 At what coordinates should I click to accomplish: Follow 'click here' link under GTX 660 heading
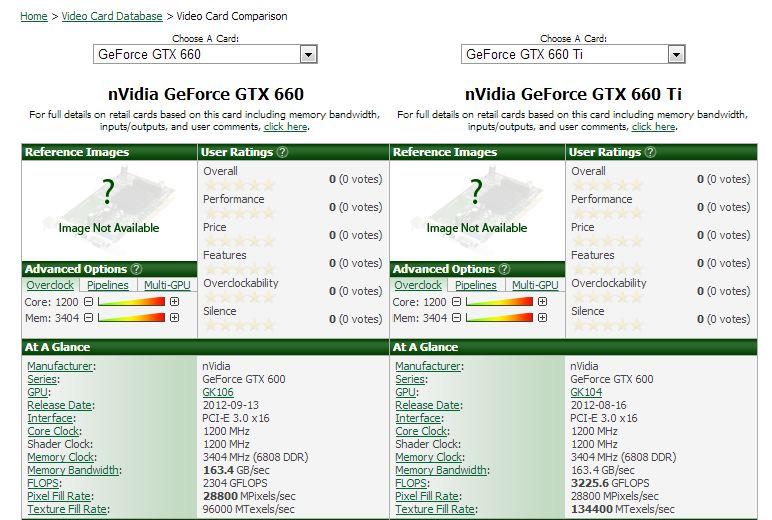tap(286, 127)
